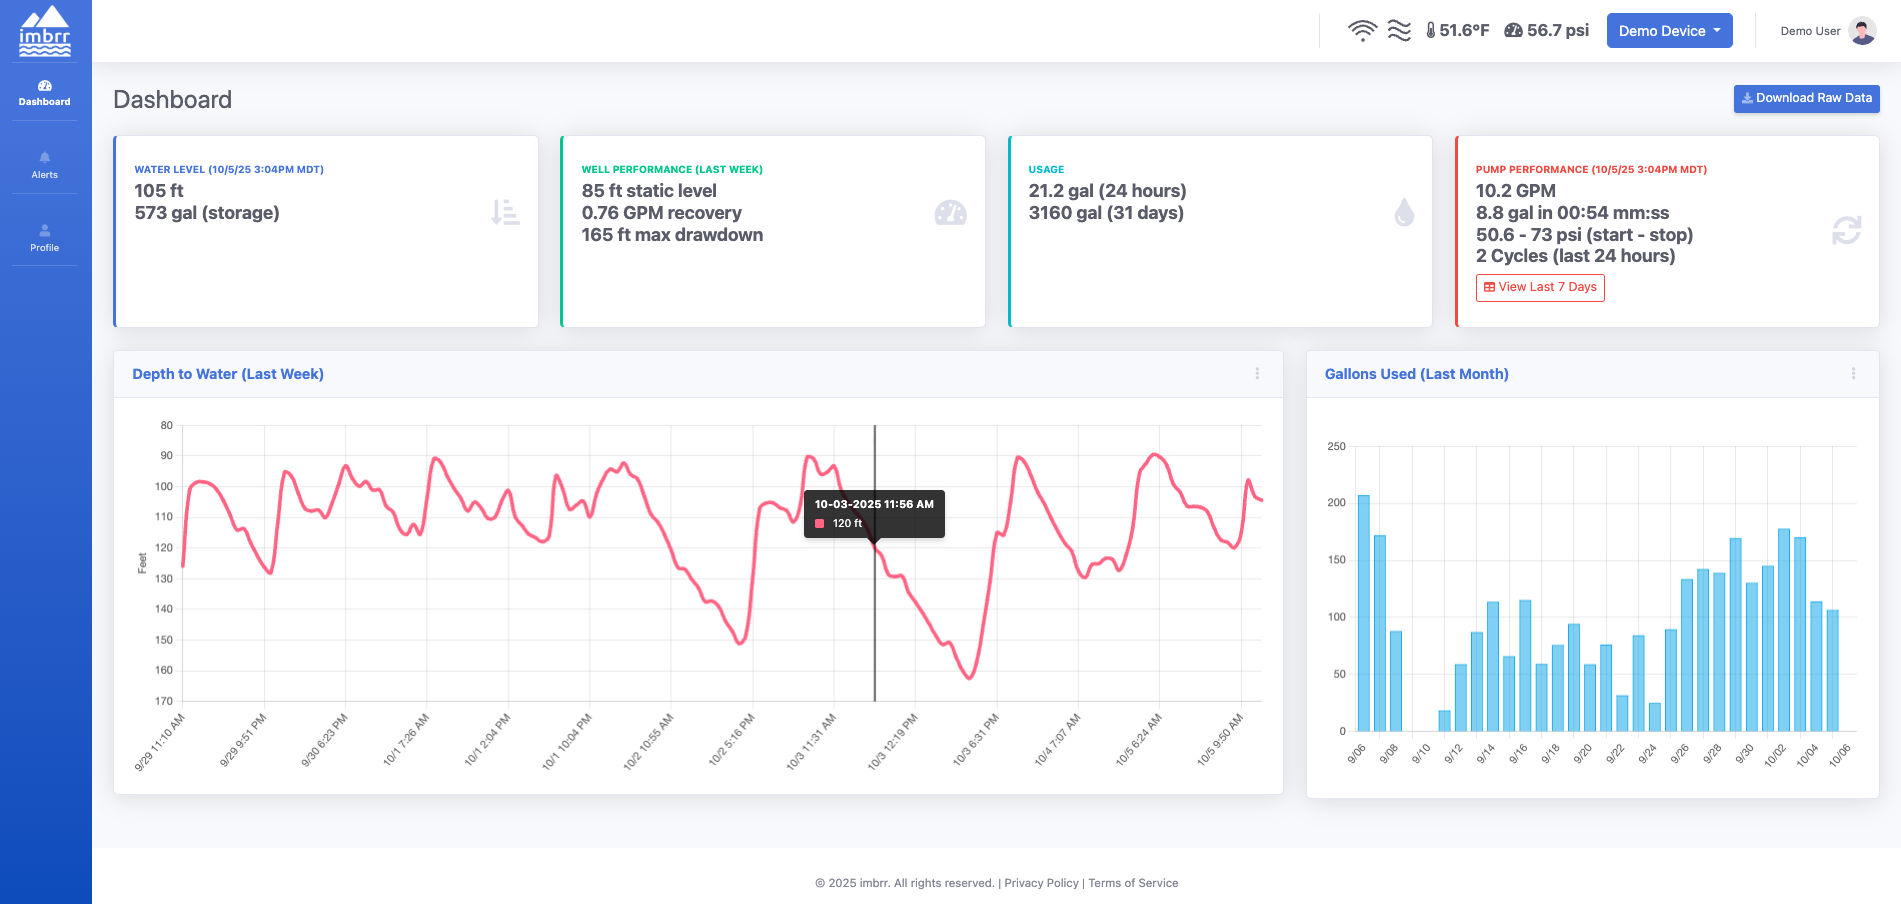Click the Download Raw Data button
Image resolution: width=1901 pixels, height=904 pixels.
pyautogui.click(x=1806, y=98)
